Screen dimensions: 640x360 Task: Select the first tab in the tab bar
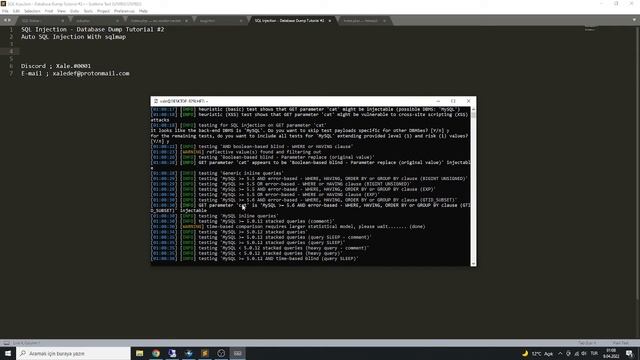(42, 20)
